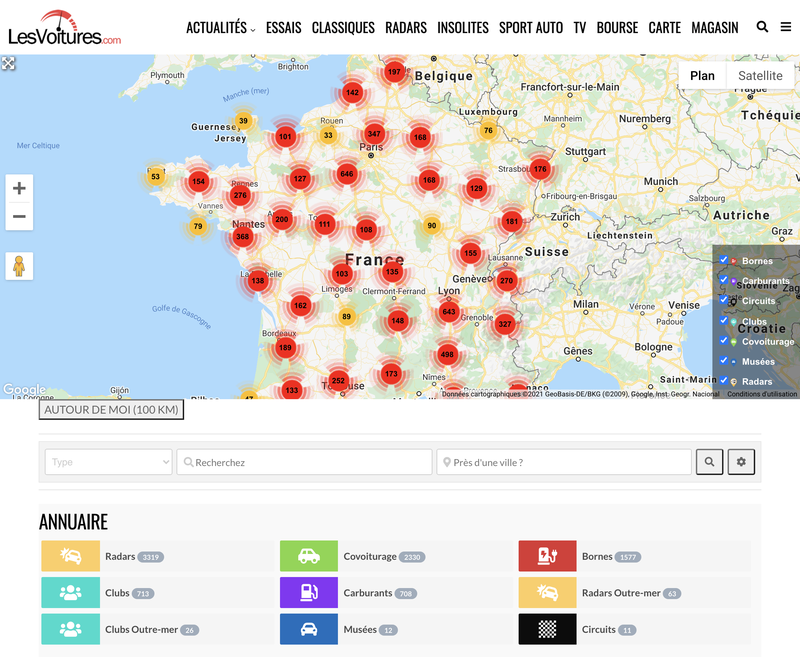Disable the Radars map layer checkbox
This screenshot has width=800, height=657.
pos(724,381)
